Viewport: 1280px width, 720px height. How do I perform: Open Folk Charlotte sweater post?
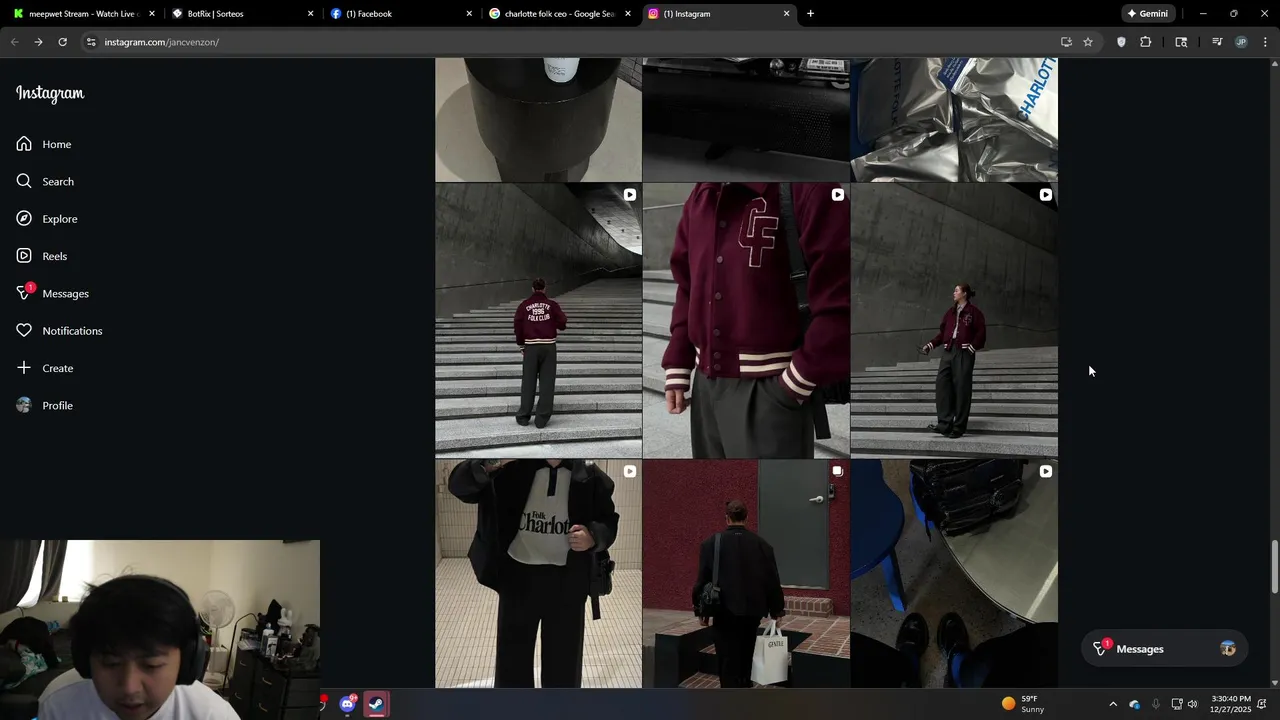tap(538, 574)
